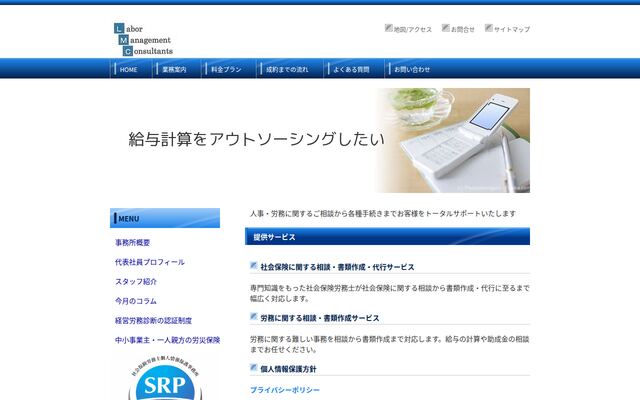This screenshot has width=640, height=400.
Task: Click the icon beside お問合せ in header
Action: pyautogui.click(x=446, y=28)
